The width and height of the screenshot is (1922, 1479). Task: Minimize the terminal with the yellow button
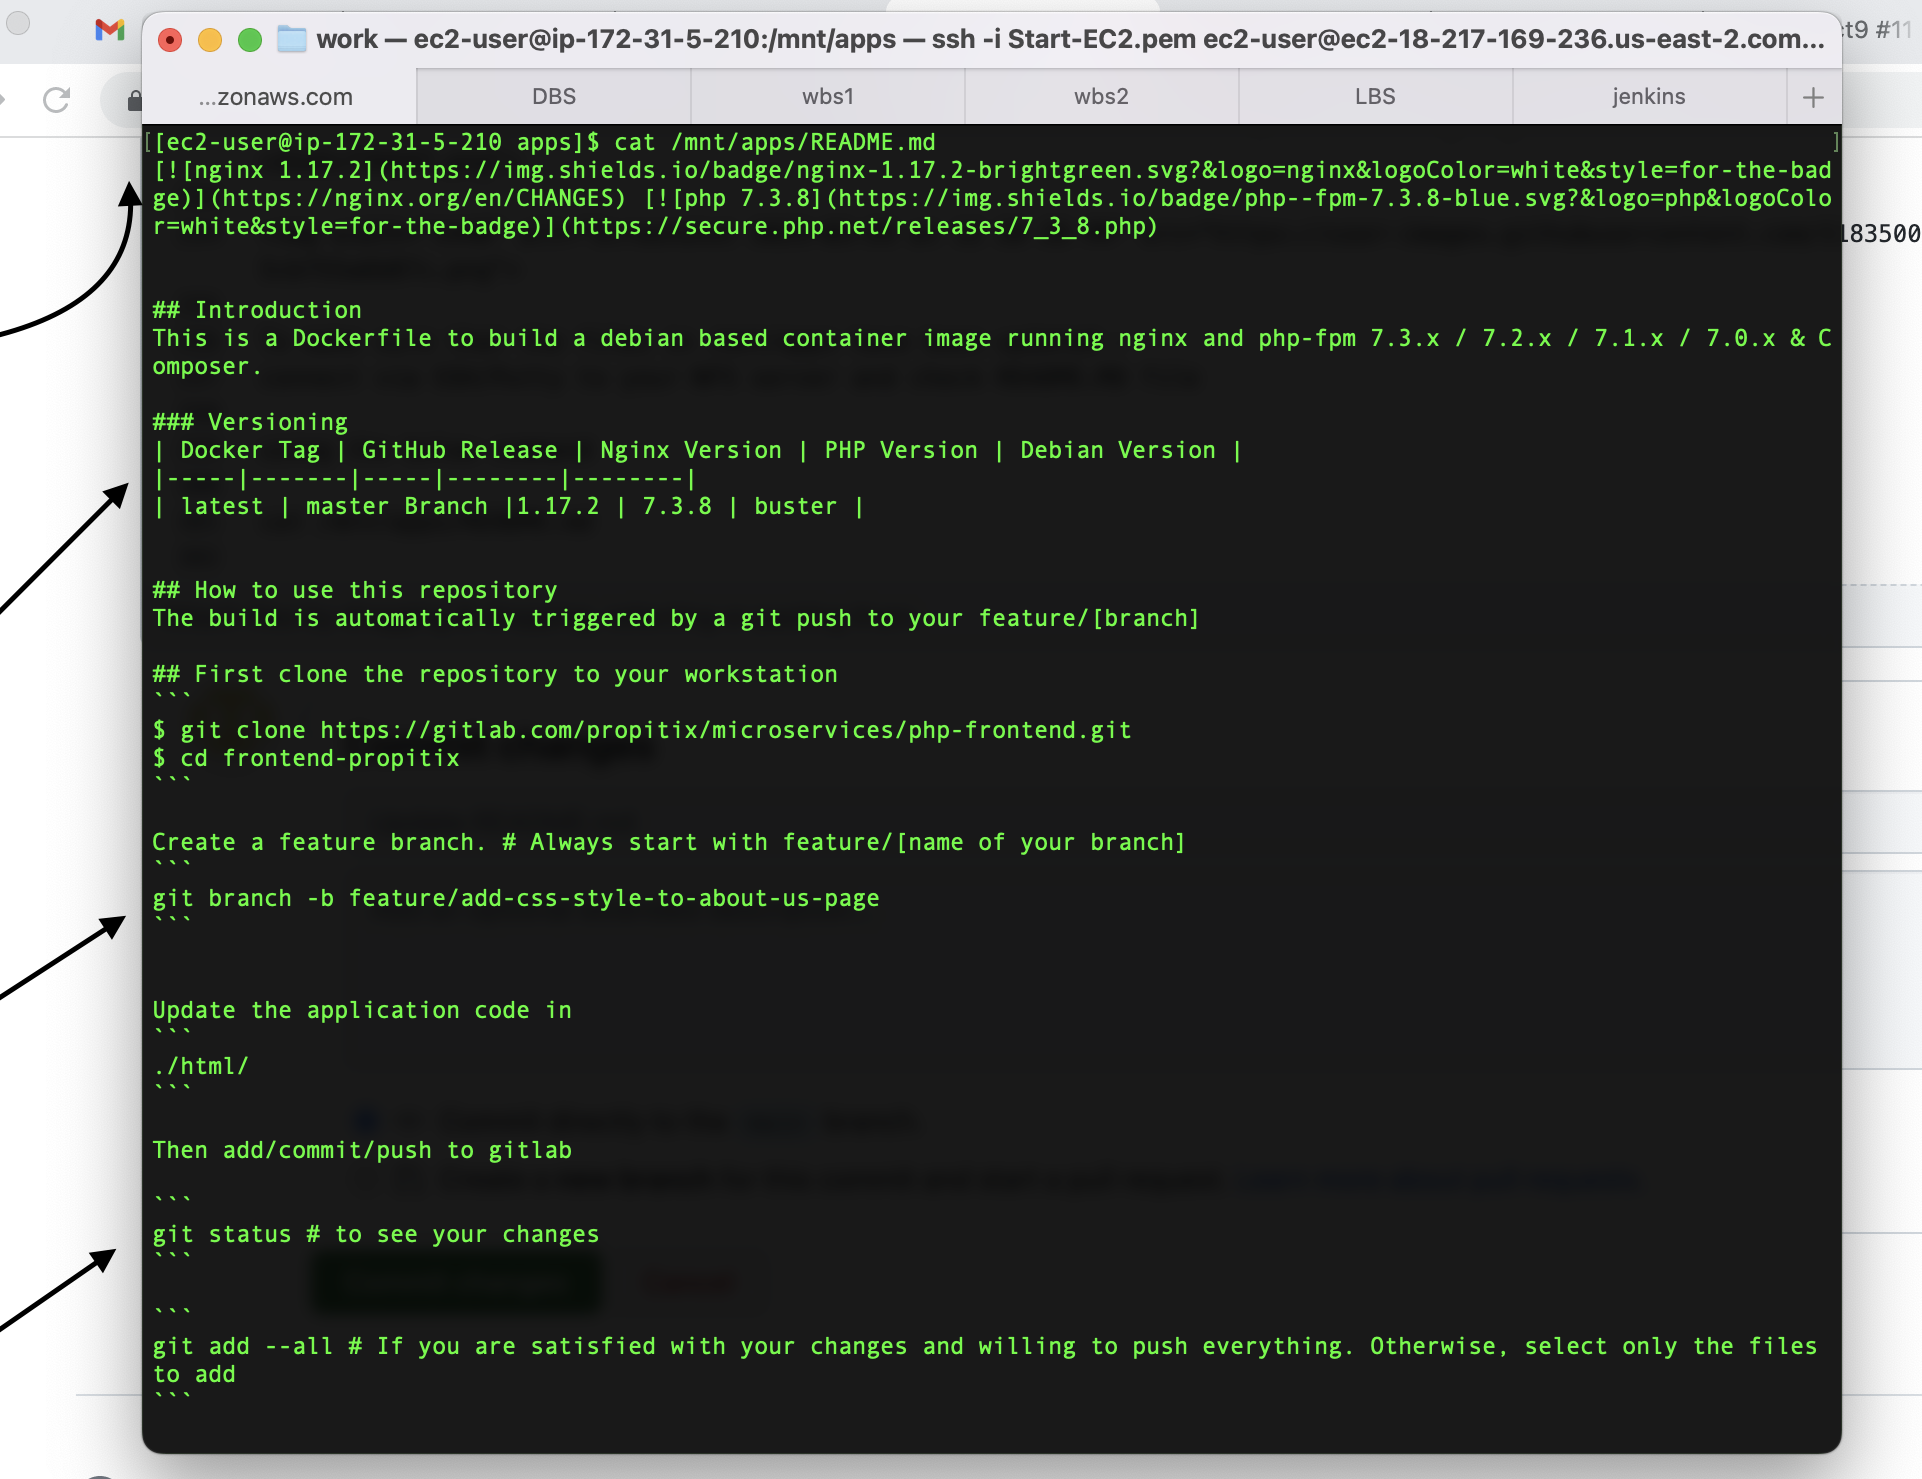coord(210,40)
